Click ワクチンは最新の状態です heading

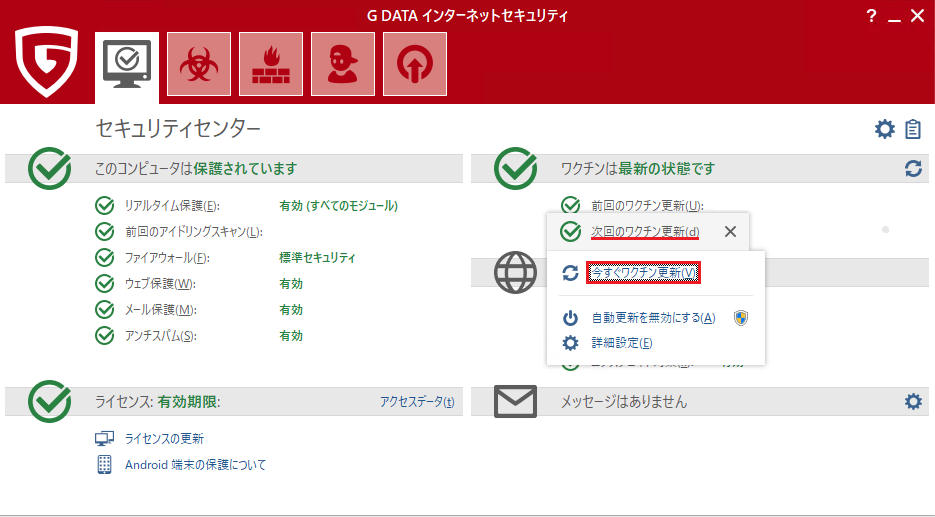click(x=637, y=169)
